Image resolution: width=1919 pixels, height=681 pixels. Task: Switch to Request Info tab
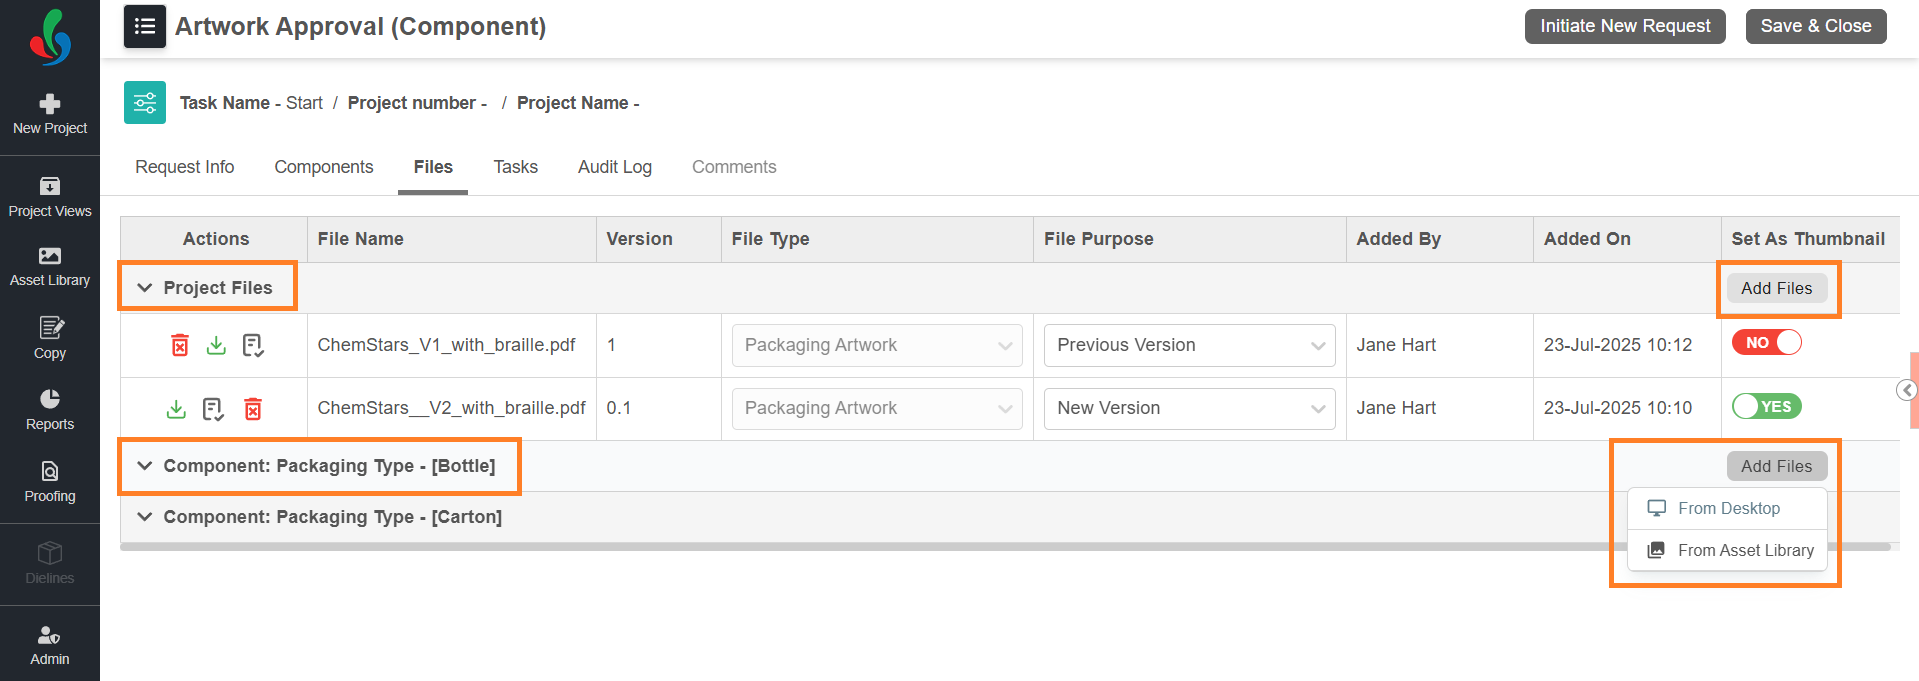(x=185, y=167)
